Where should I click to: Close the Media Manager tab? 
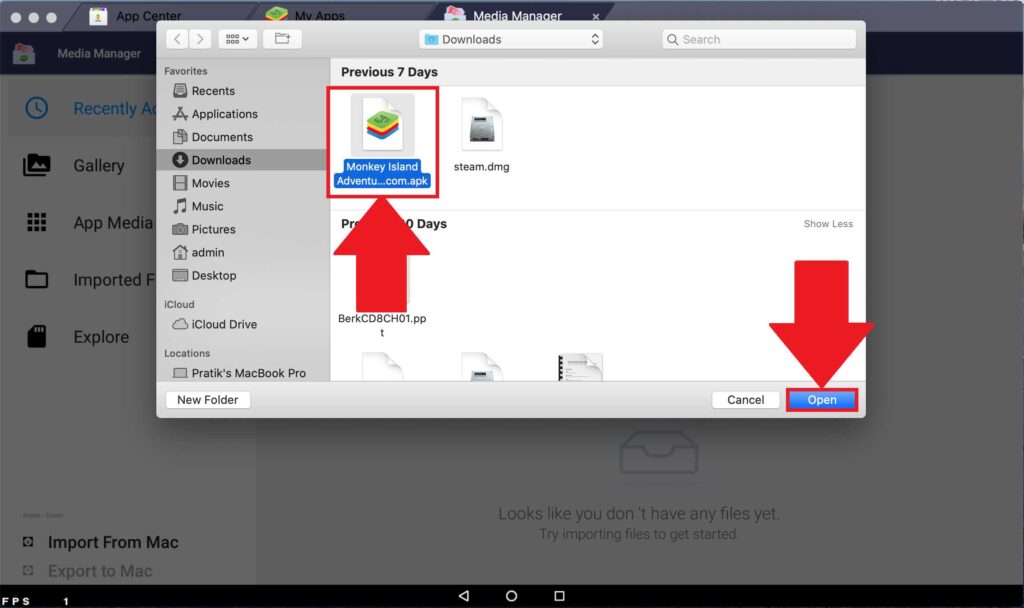tap(596, 16)
